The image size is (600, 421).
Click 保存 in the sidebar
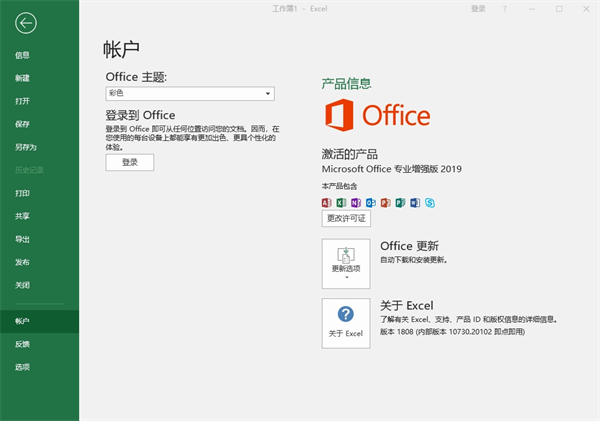pyautogui.click(x=22, y=124)
